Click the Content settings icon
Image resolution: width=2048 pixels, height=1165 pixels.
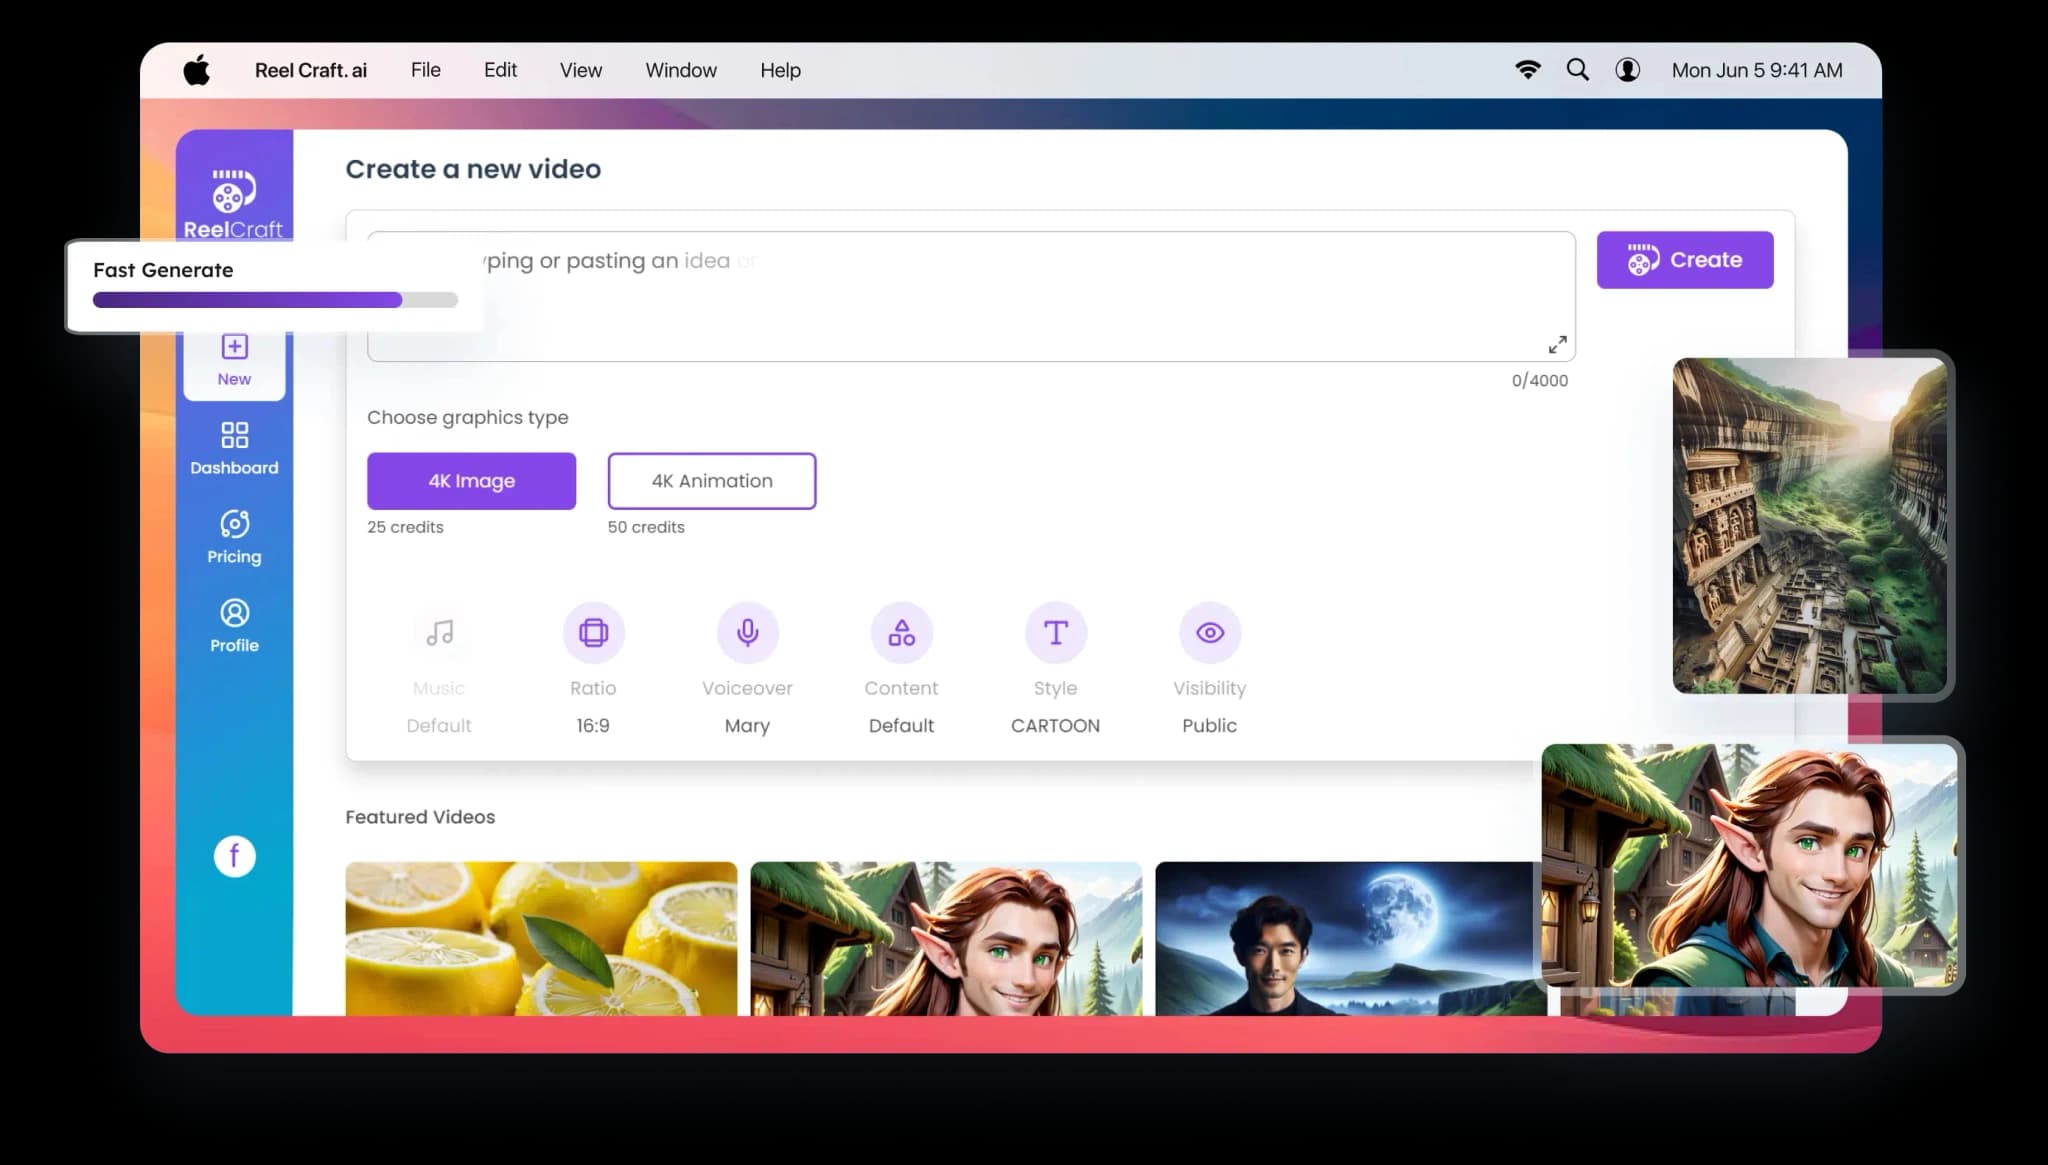[900, 632]
